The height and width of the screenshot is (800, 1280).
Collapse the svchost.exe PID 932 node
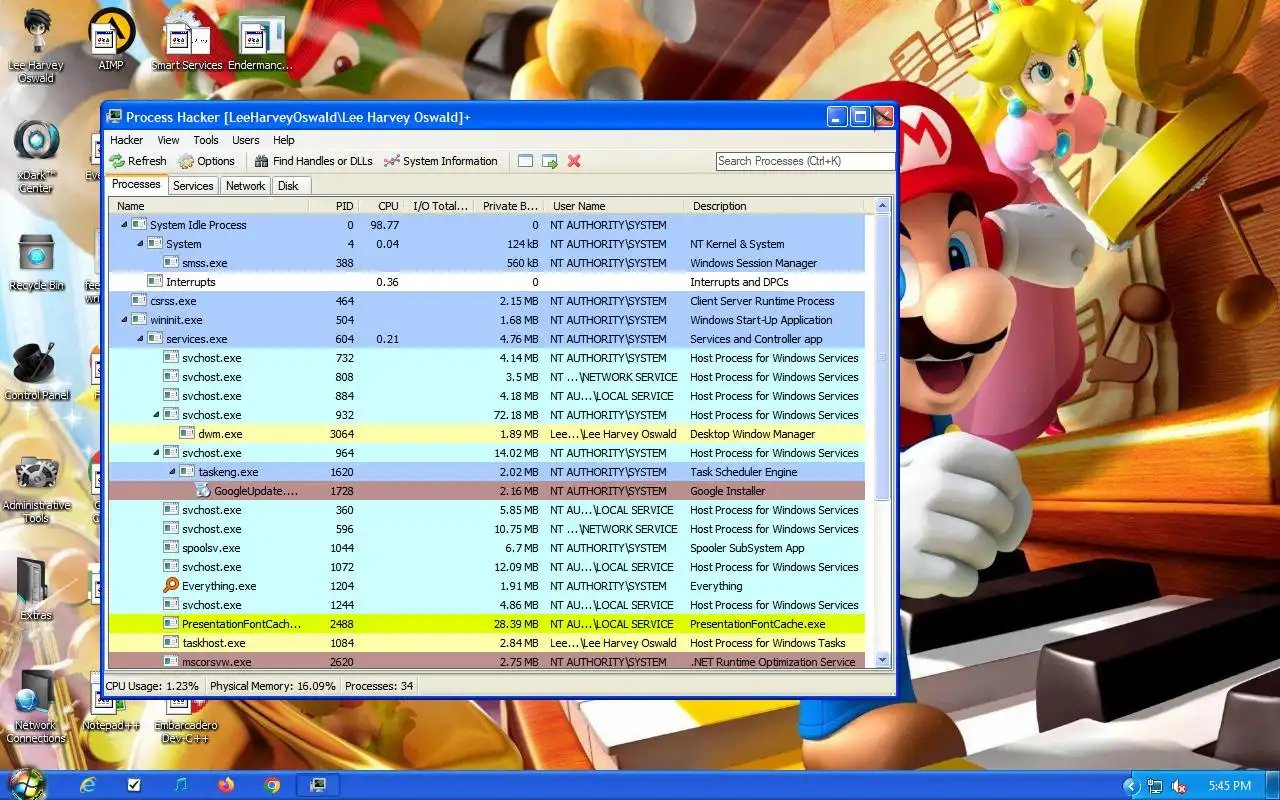tap(156, 415)
